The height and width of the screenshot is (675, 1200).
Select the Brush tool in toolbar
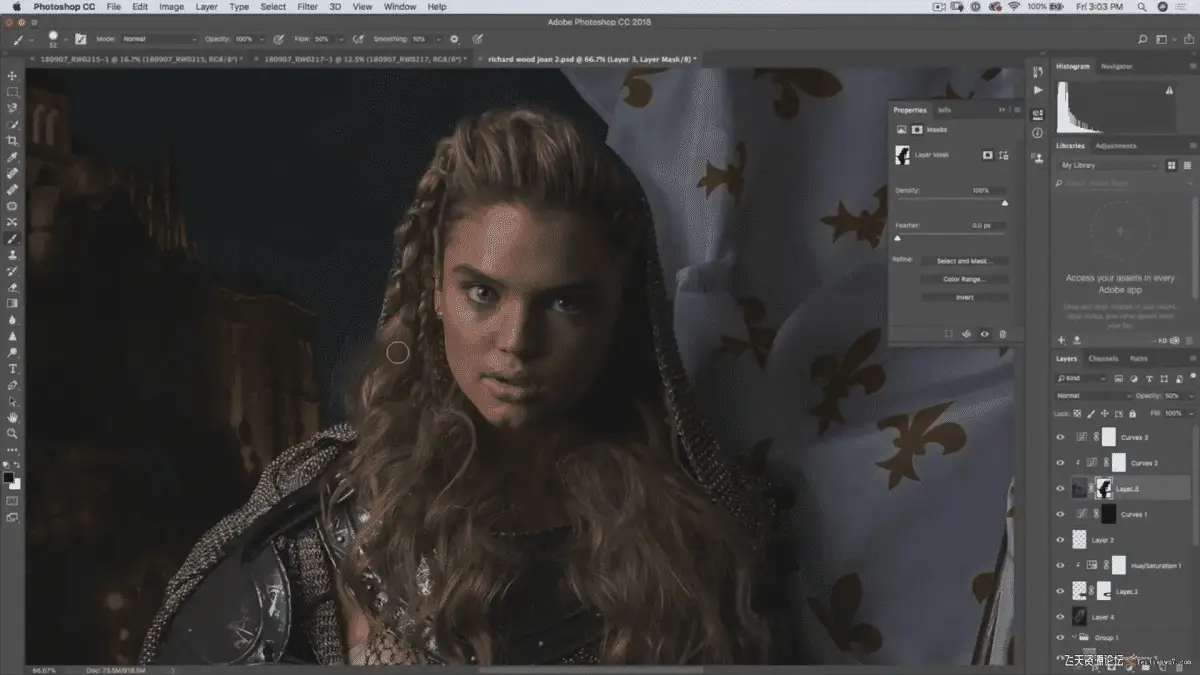click(12, 239)
